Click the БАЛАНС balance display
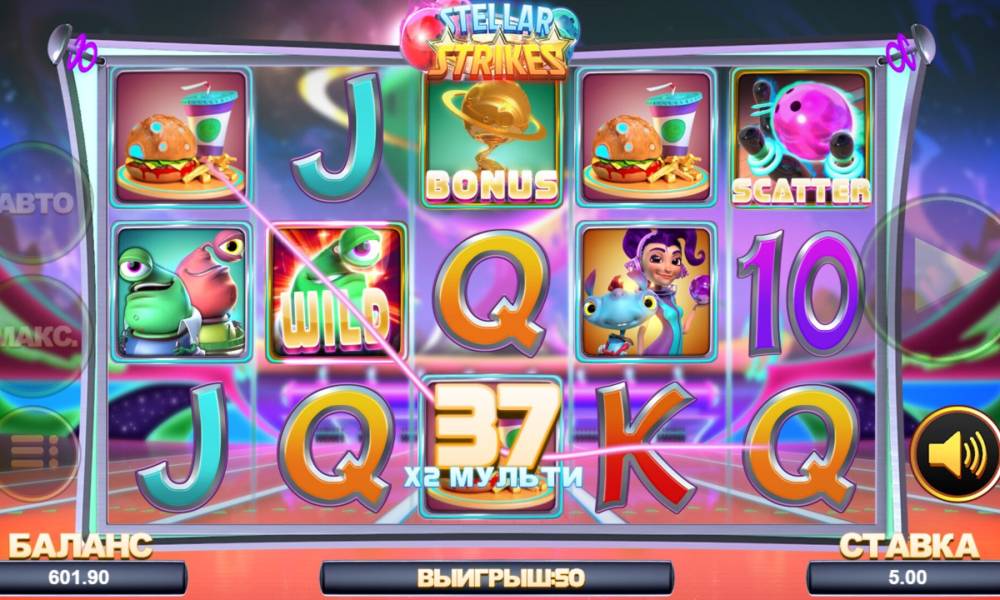This screenshot has width=1000, height=600. tap(92, 578)
